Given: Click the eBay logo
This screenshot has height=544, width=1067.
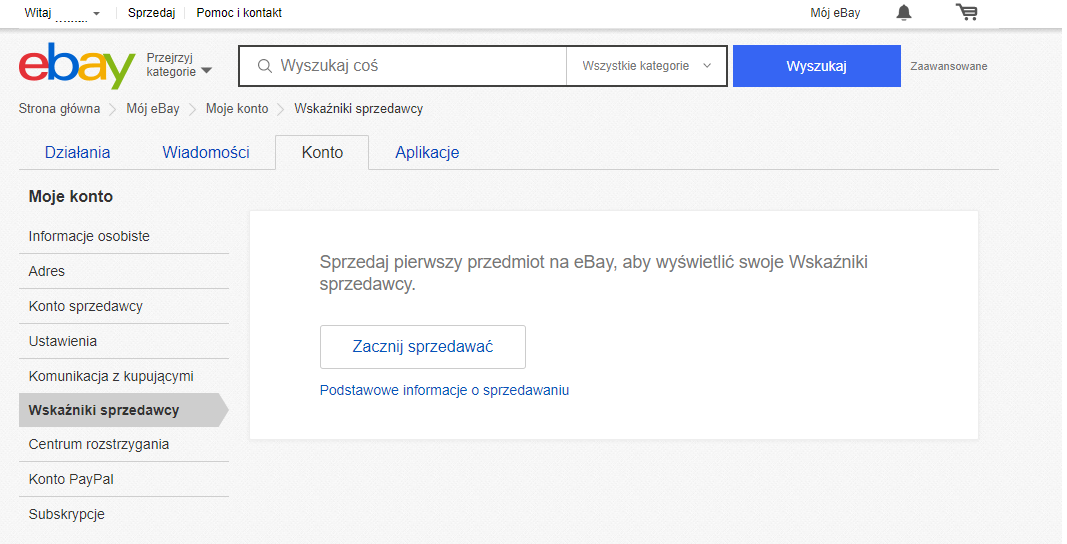Looking at the screenshot, I should (x=77, y=65).
